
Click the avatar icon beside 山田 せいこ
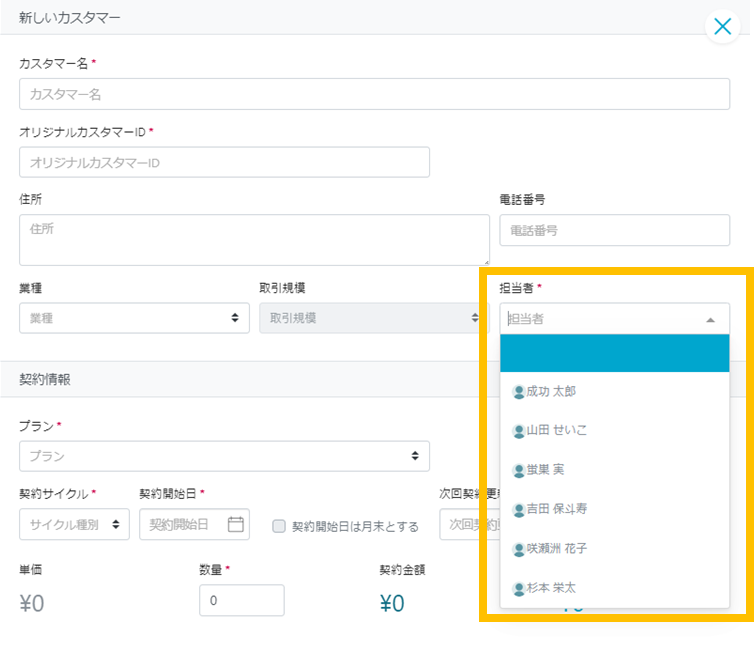tap(518, 431)
